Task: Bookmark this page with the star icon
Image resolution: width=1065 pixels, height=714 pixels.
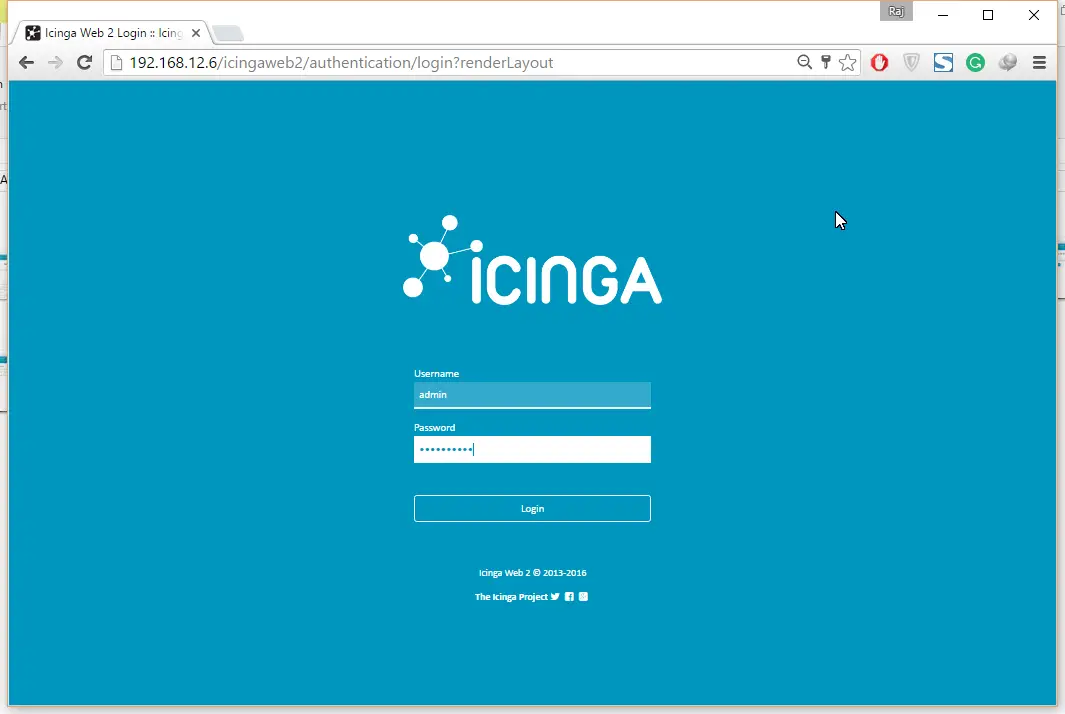Action: (847, 63)
